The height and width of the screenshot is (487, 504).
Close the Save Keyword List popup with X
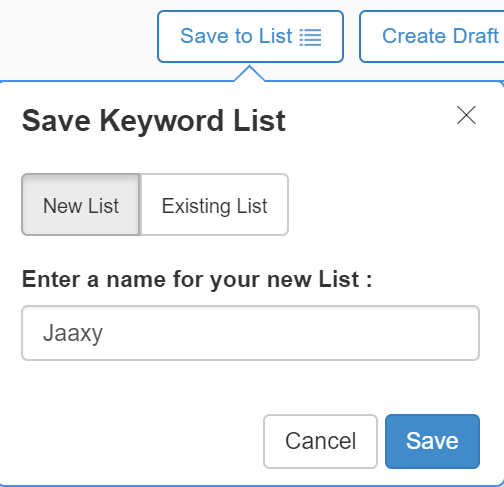466,115
